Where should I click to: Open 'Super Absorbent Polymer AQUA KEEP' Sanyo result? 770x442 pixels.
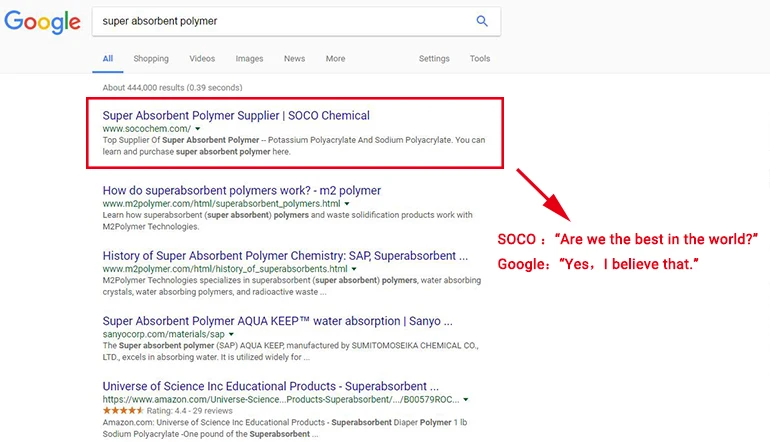pyautogui.click(x=277, y=321)
